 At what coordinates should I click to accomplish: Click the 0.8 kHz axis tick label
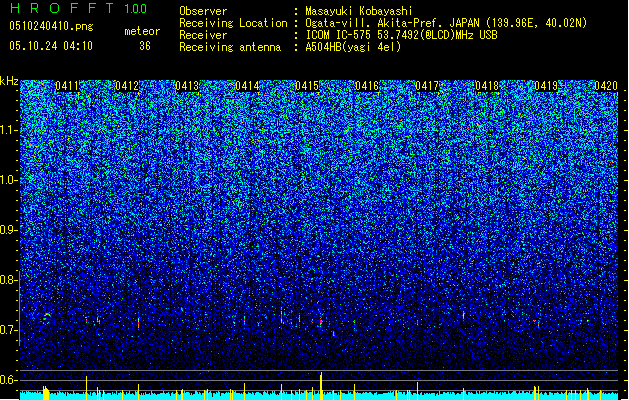click(9, 280)
